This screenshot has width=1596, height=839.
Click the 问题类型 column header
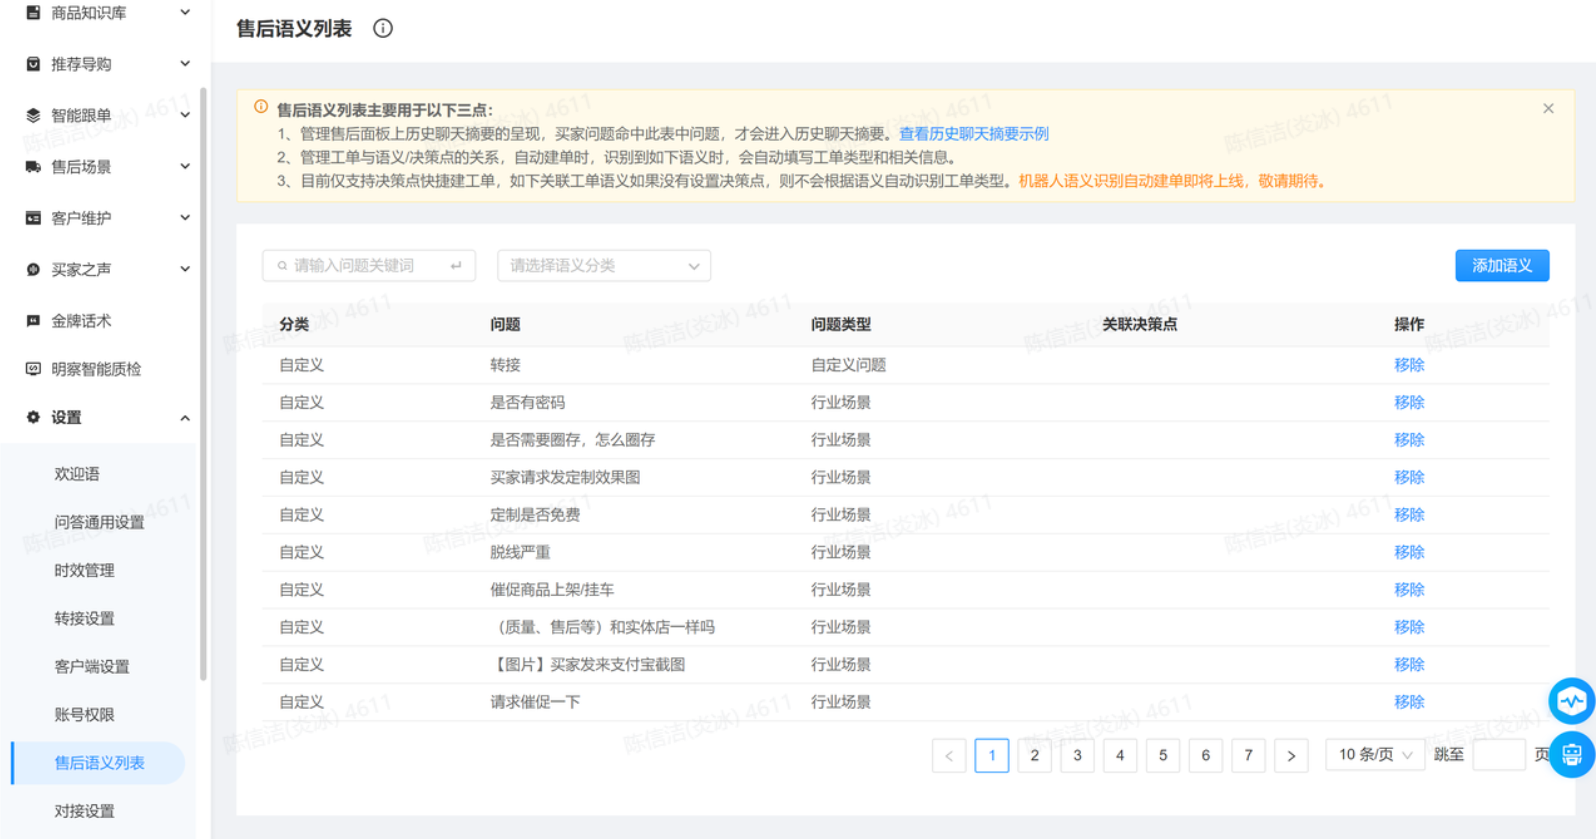[x=841, y=324]
